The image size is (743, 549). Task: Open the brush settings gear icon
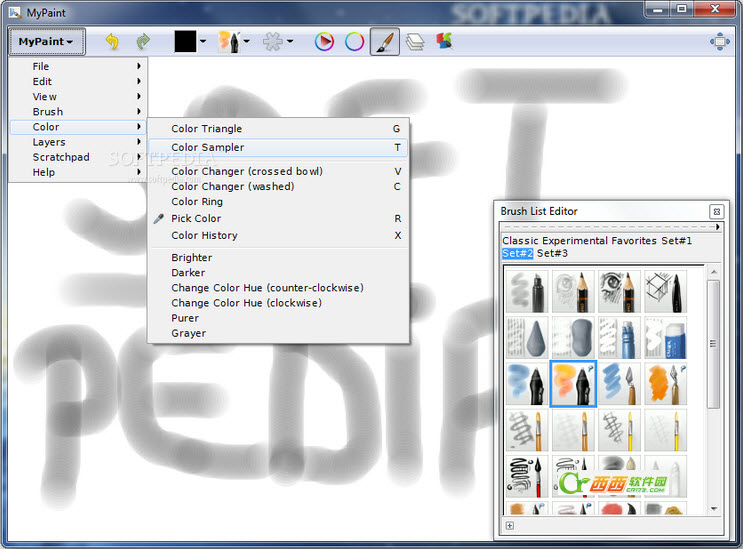273,42
